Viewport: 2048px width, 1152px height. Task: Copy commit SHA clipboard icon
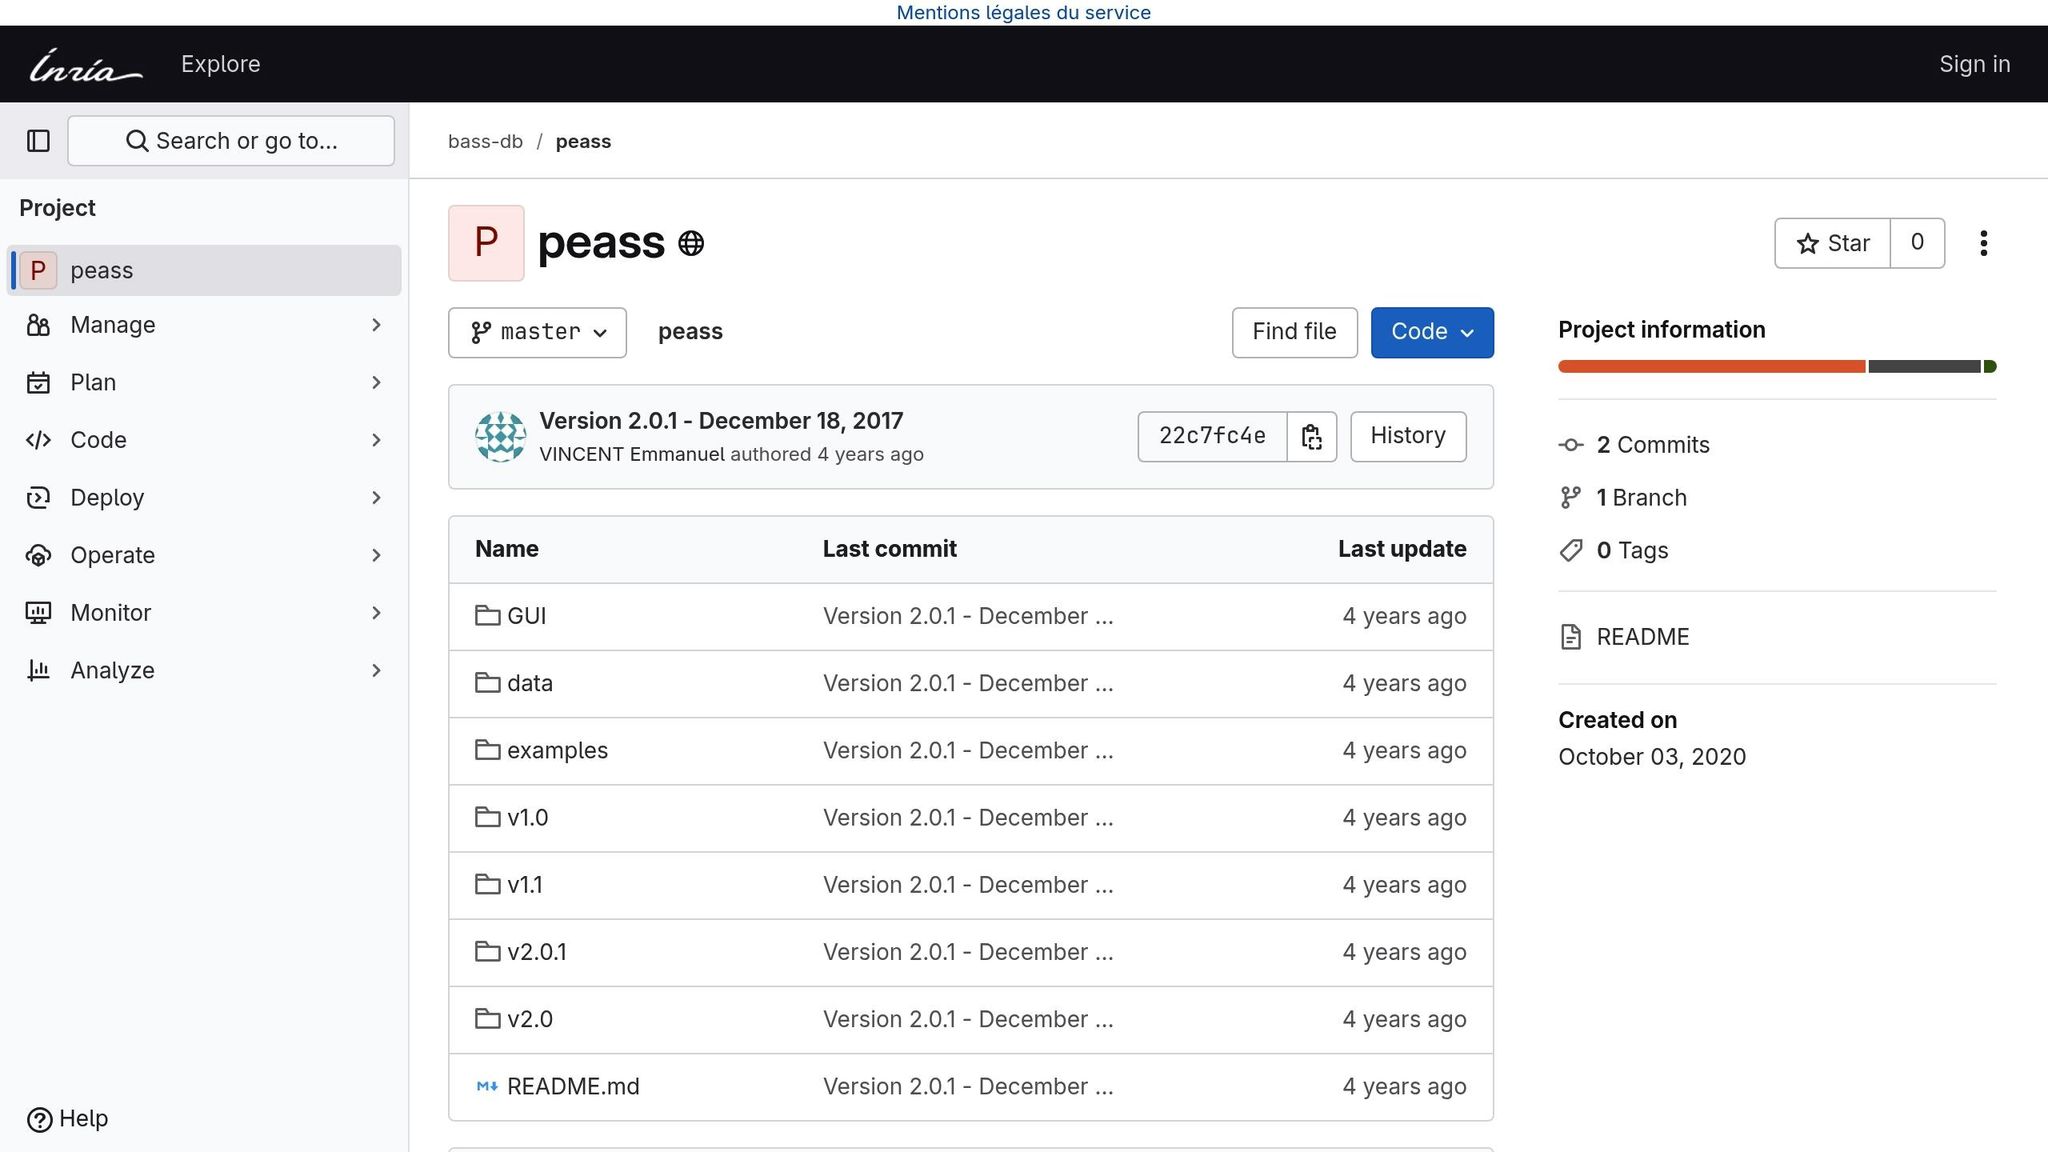(x=1311, y=436)
